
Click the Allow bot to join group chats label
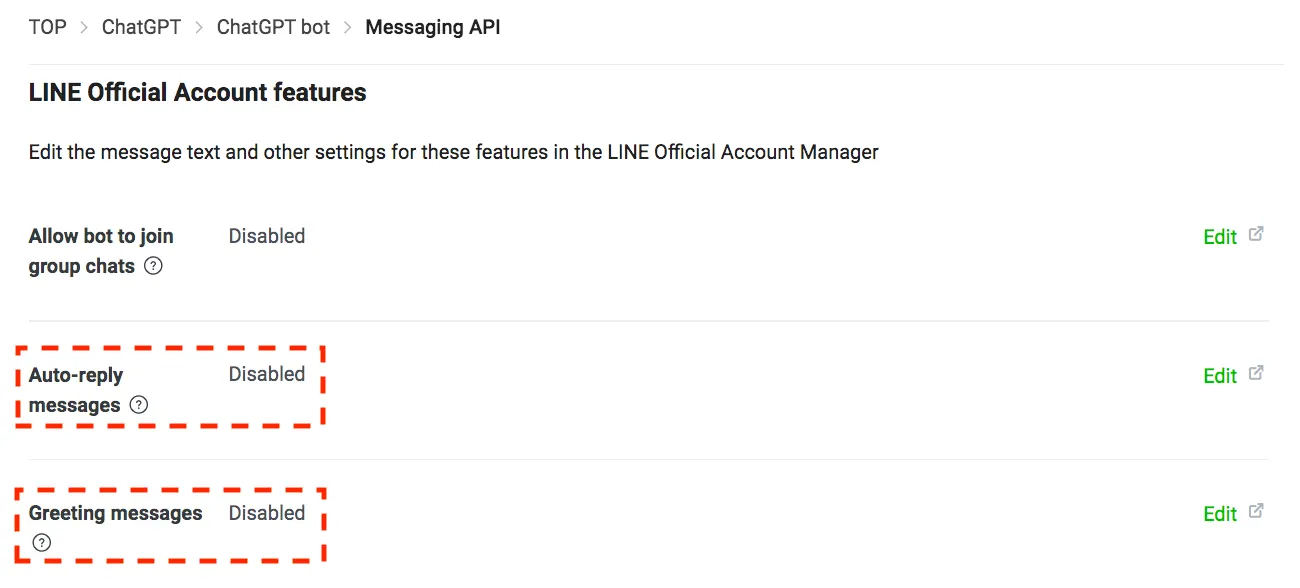[101, 251]
